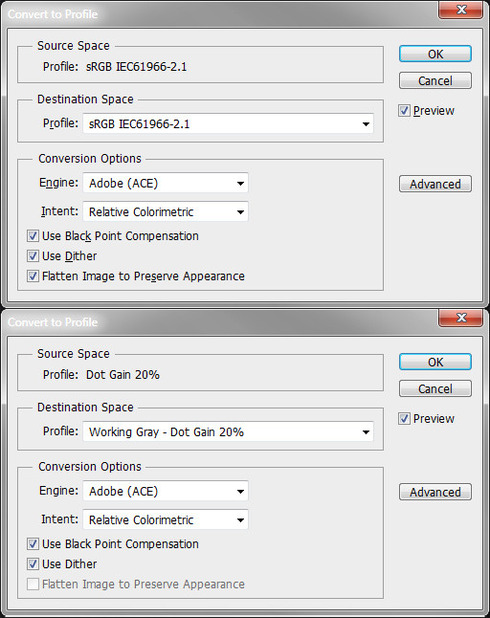
Task: Click Cancel in the top dialog
Action: pos(435,80)
